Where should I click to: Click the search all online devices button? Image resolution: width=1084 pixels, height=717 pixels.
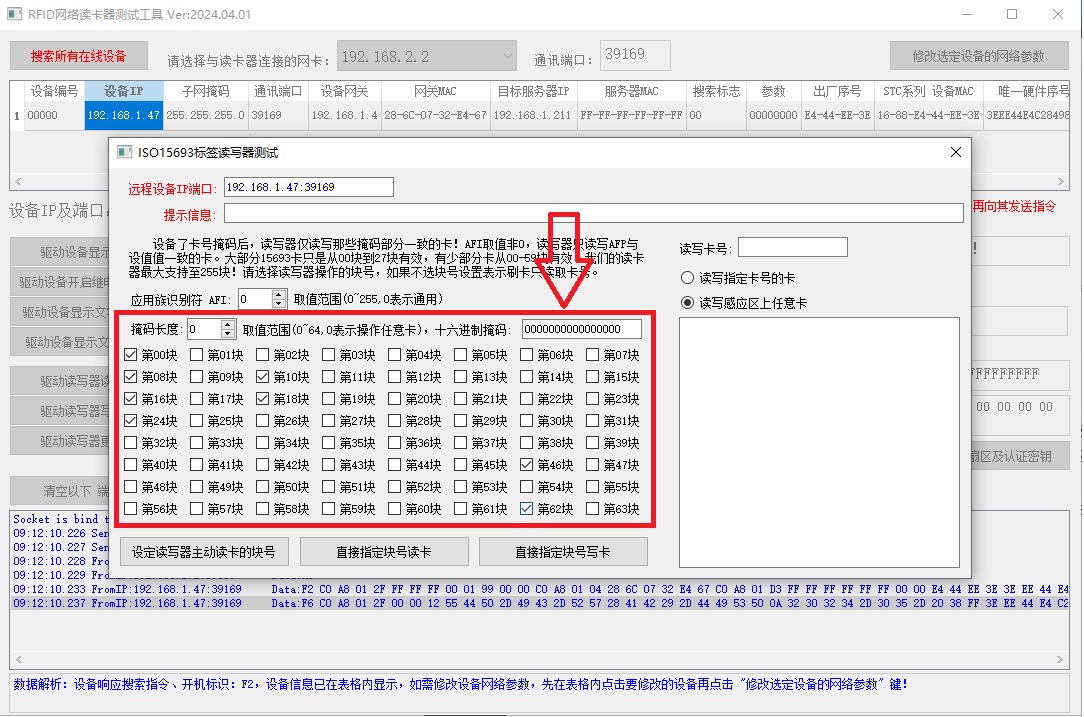tap(79, 56)
